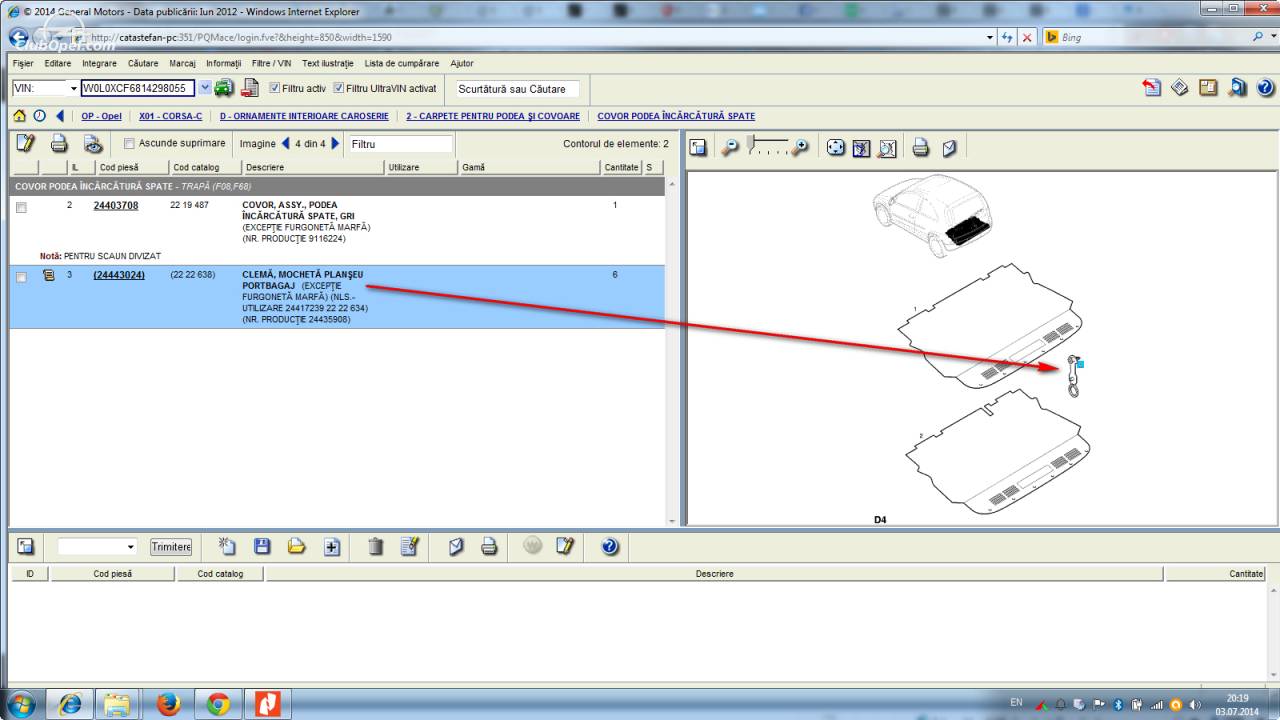Click the red arrow document icon top right

point(1152,87)
